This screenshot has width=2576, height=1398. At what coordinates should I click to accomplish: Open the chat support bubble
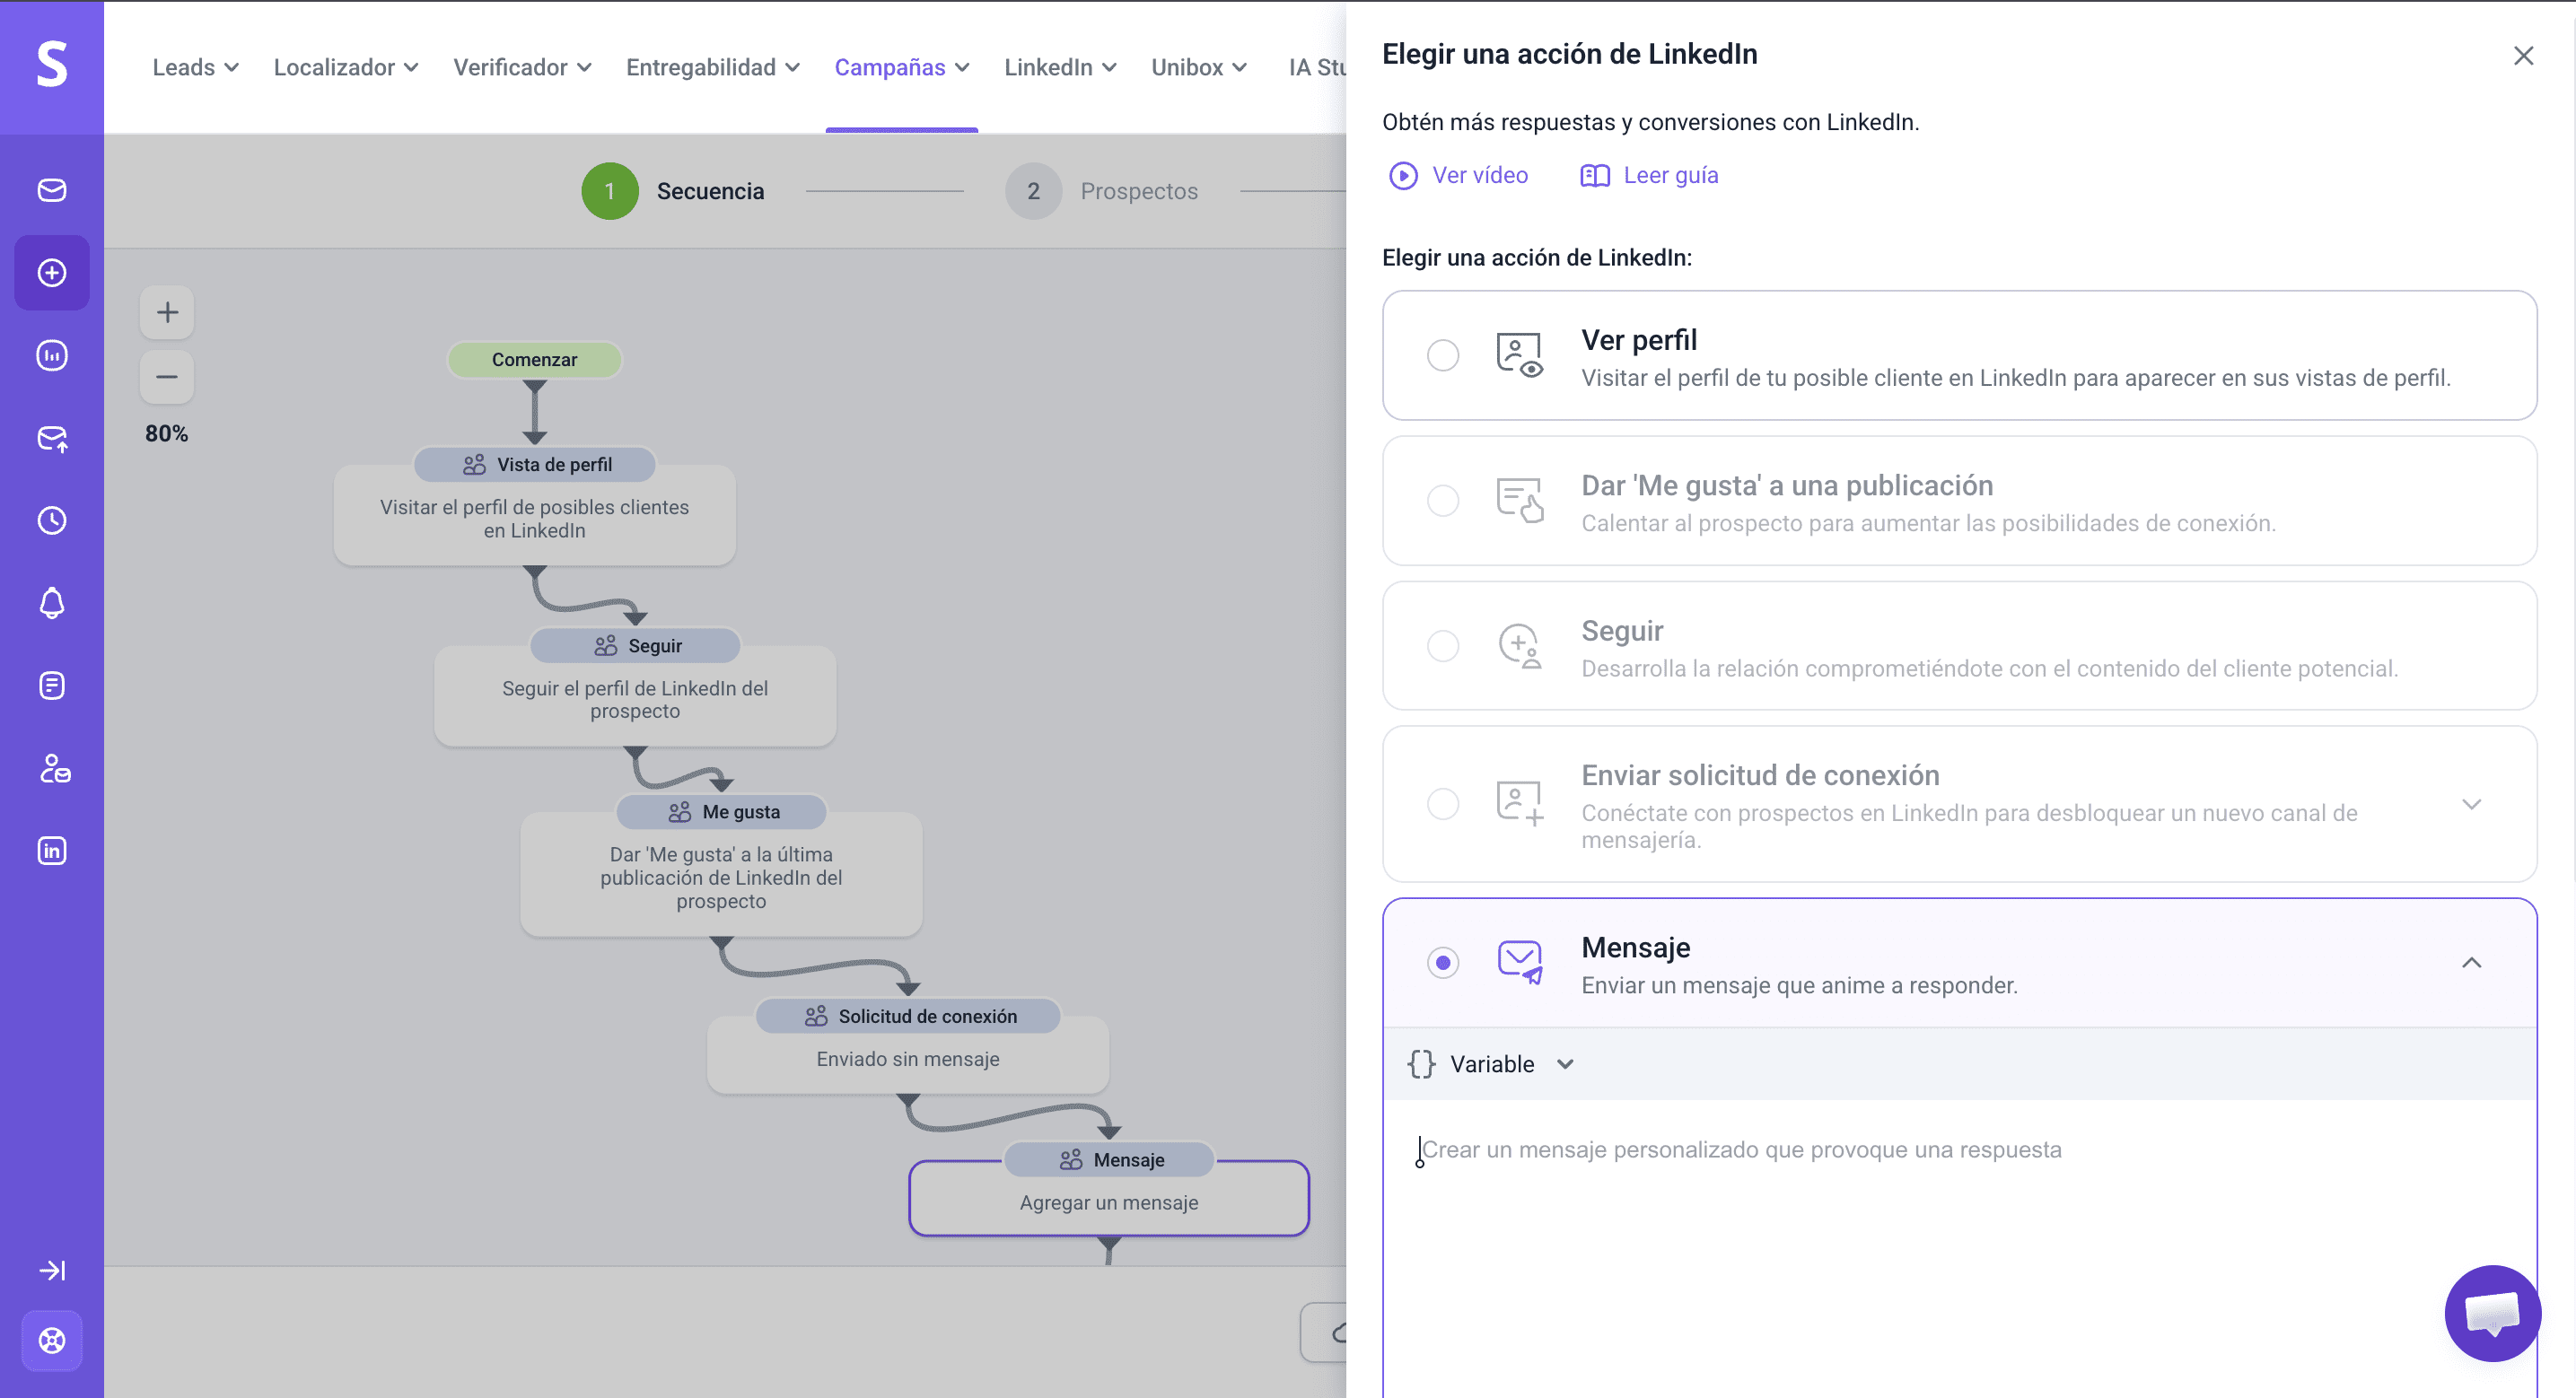[x=2492, y=1313]
